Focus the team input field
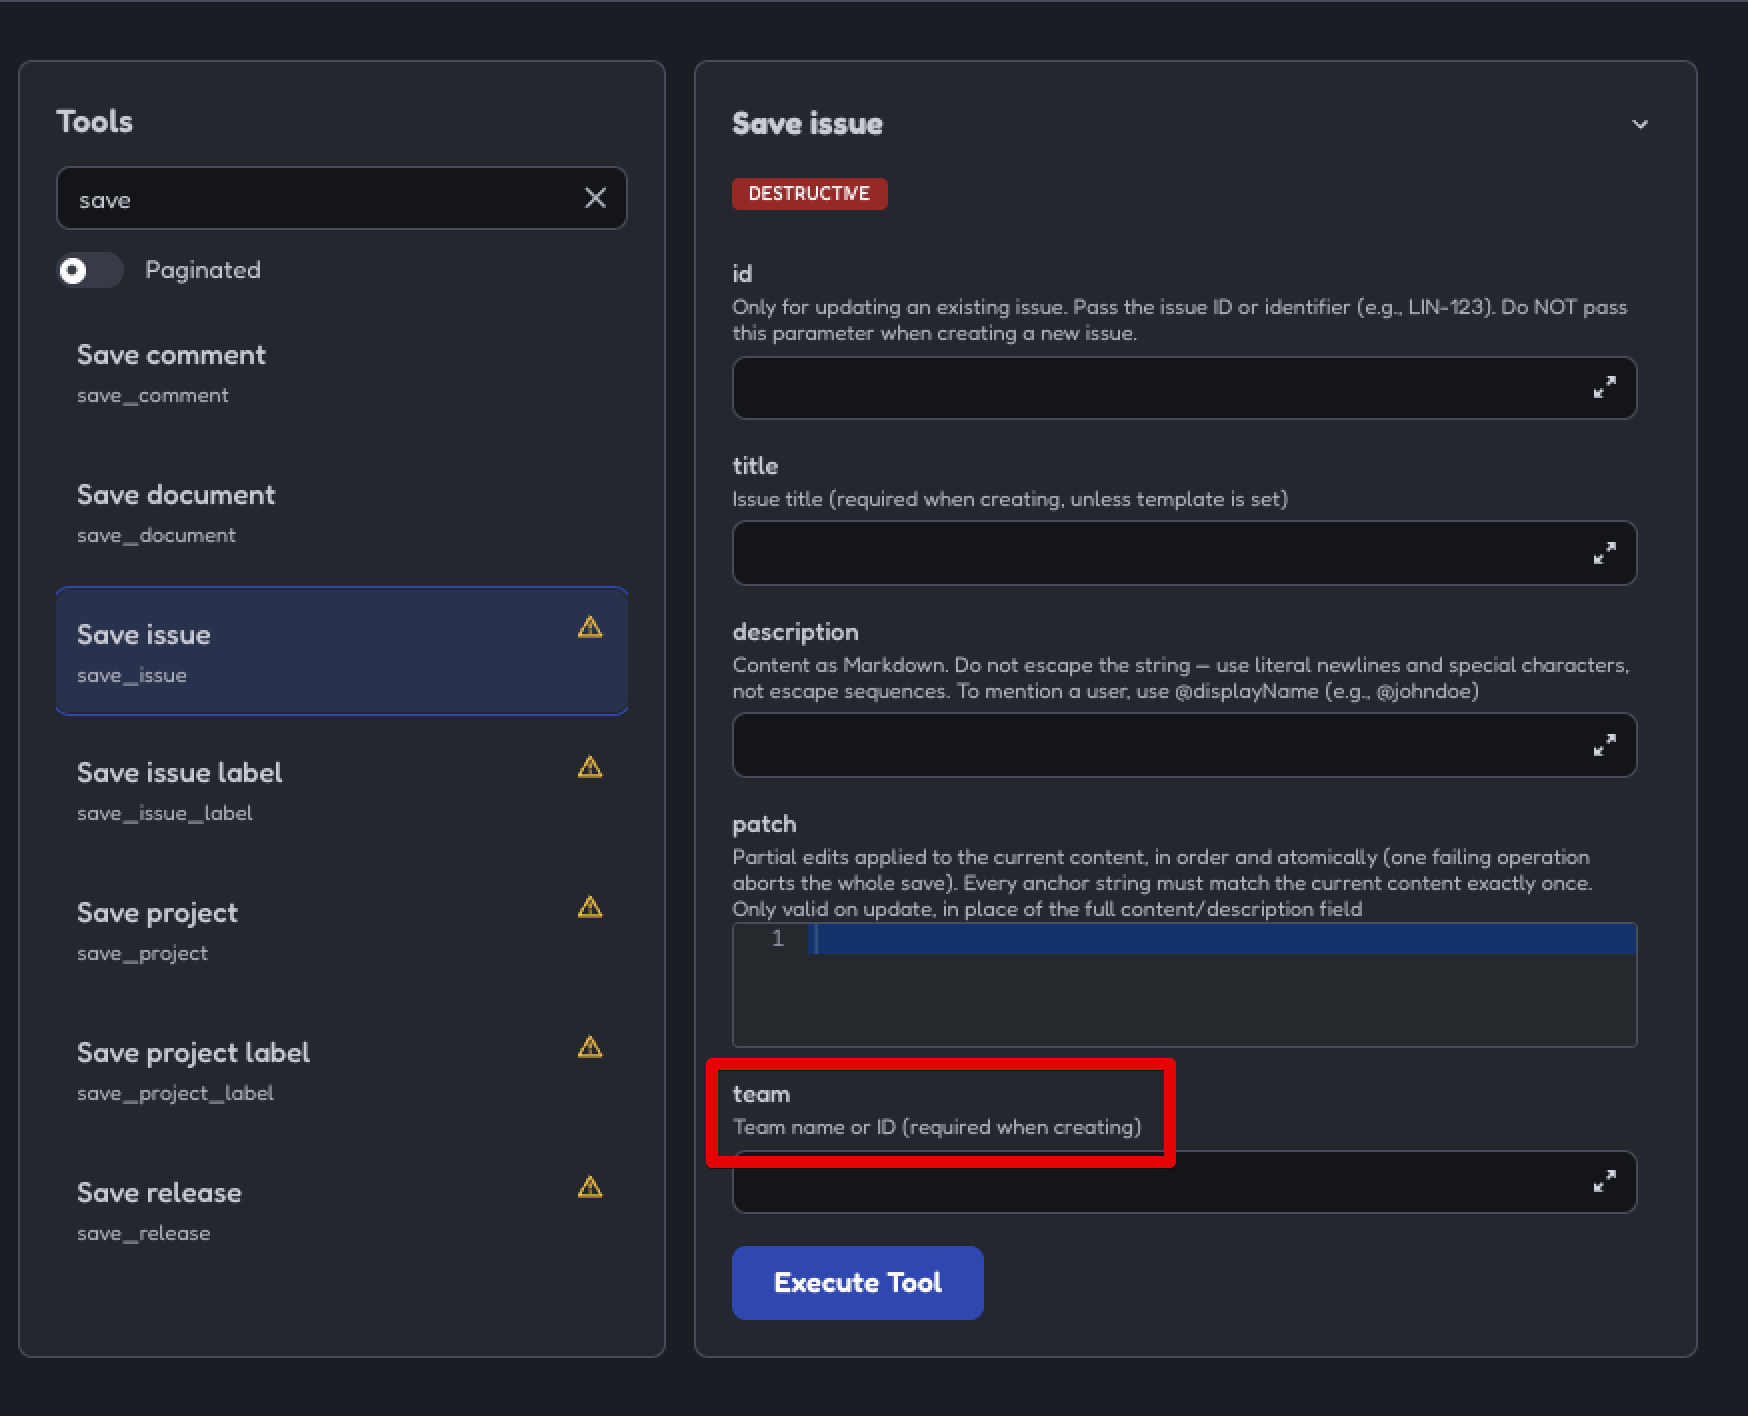This screenshot has width=1748, height=1416. click(1184, 1183)
